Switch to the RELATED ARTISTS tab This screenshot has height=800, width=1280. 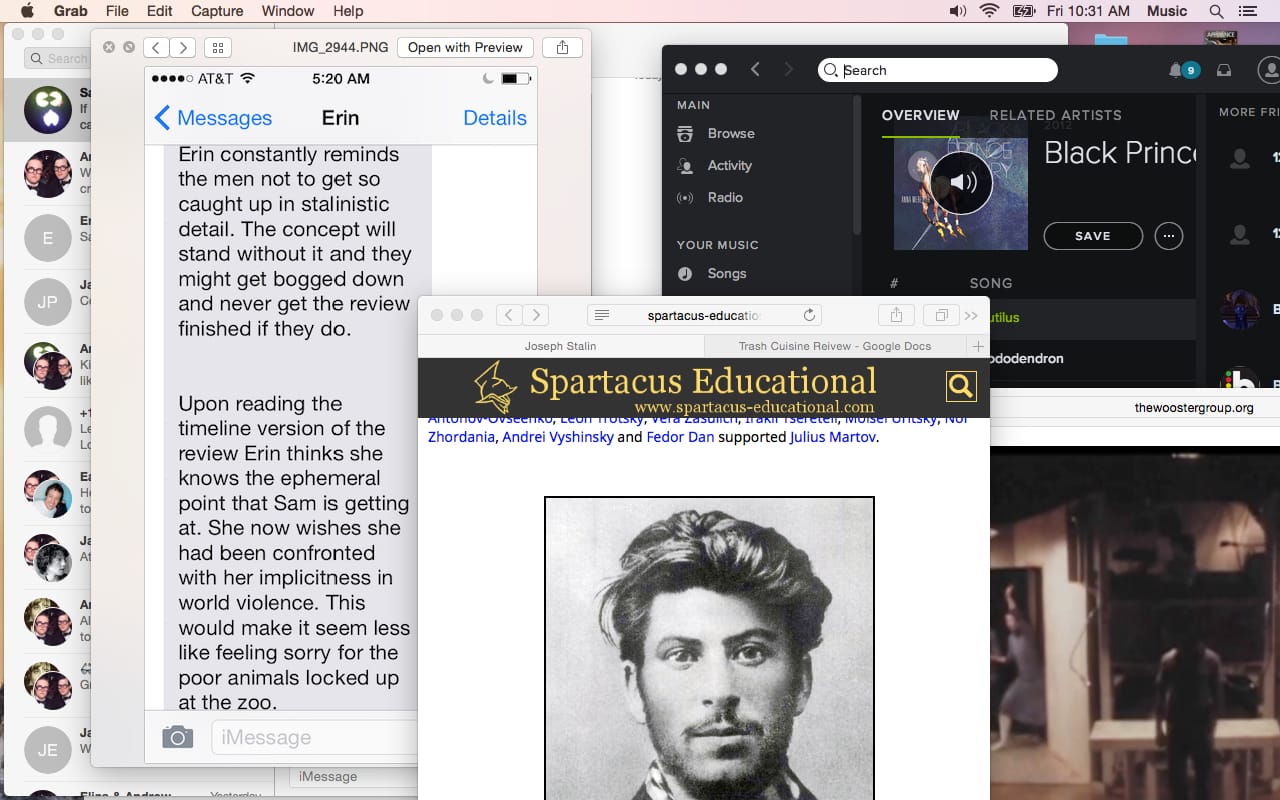1055,115
